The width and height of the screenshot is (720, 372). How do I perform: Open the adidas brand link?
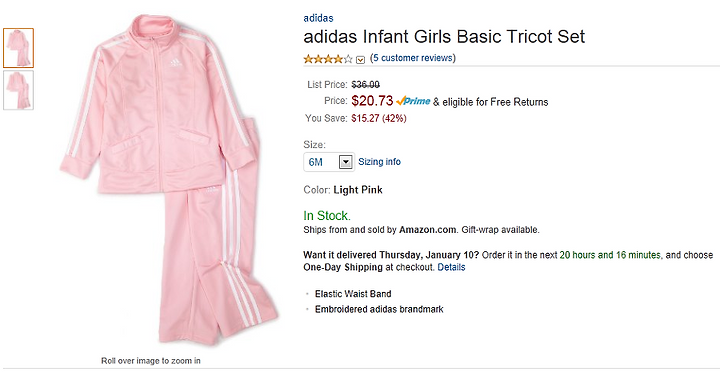pos(318,18)
